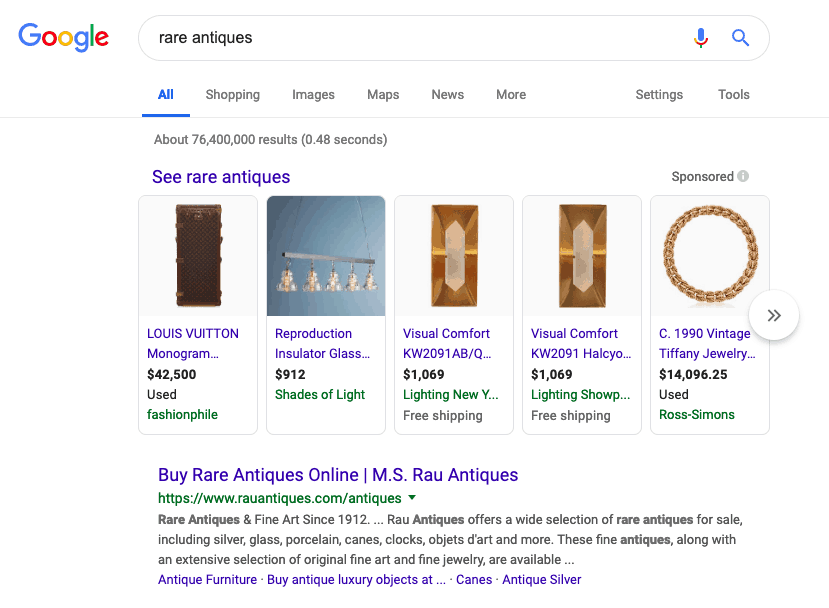Image resolution: width=829 pixels, height=608 pixels.
Task: Open the More search categories dropdown
Action: [510, 94]
